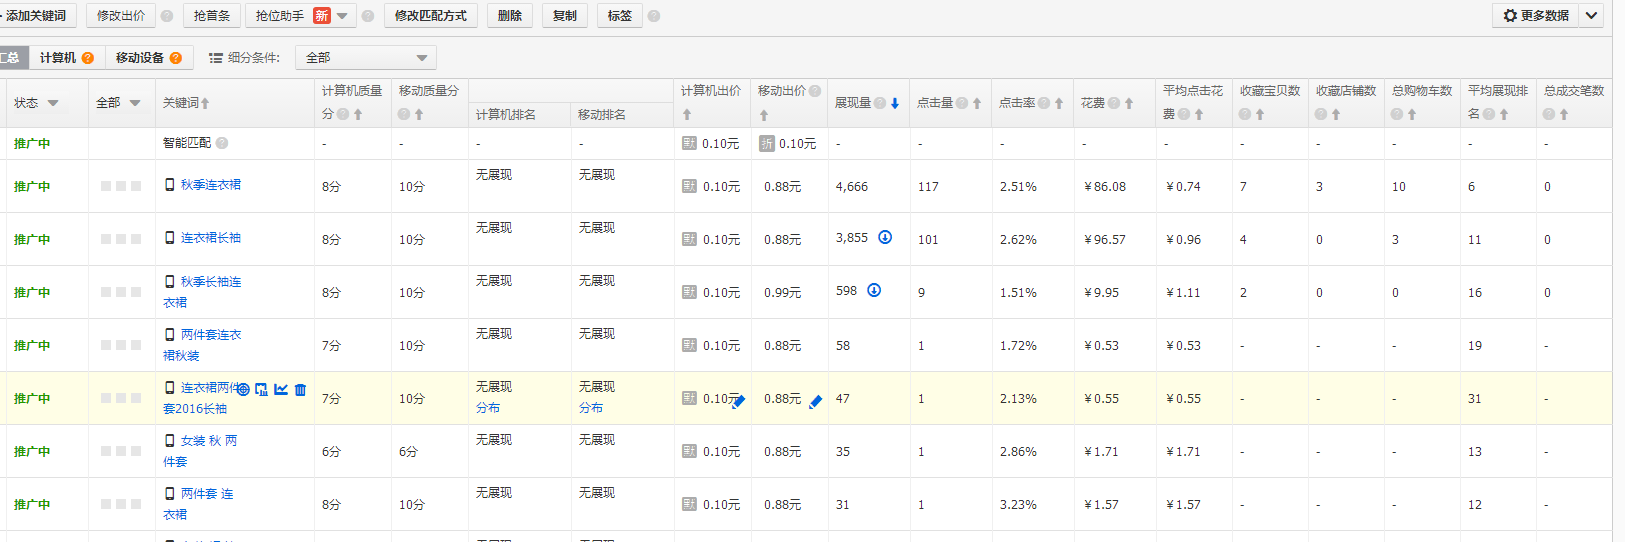This screenshot has width=1625, height=542.
Task: Sort by 点击量 using up arrow
Action: pos(977,103)
